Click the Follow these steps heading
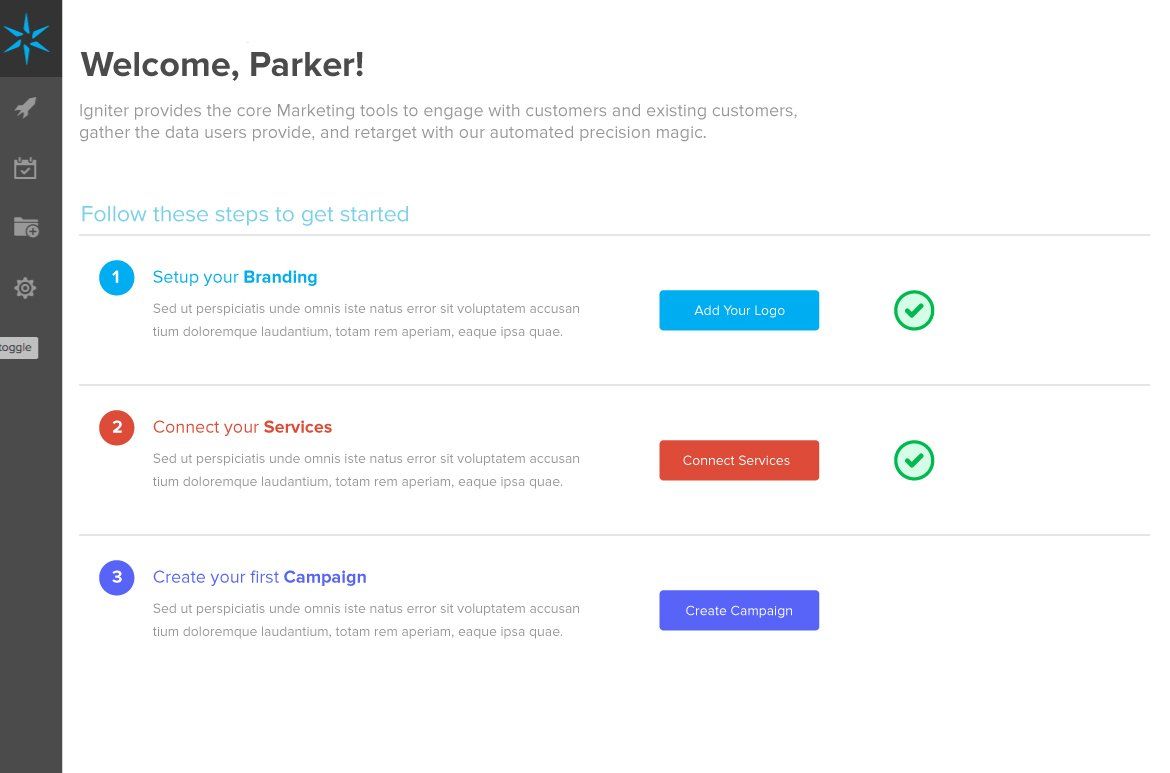This screenshot has height=773, width=1170. (245, 214)
